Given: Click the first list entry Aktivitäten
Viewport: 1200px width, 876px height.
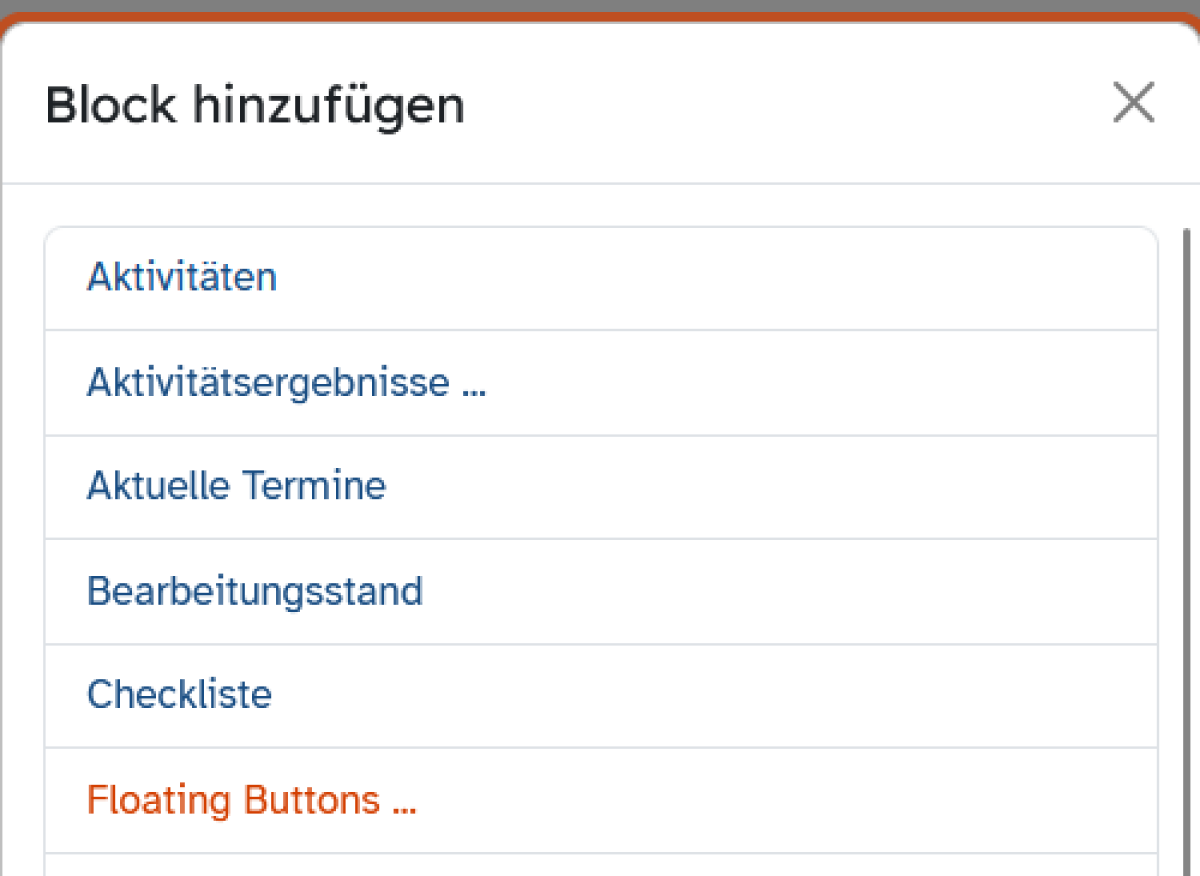Looking at the screenshot, I should 182,277.
